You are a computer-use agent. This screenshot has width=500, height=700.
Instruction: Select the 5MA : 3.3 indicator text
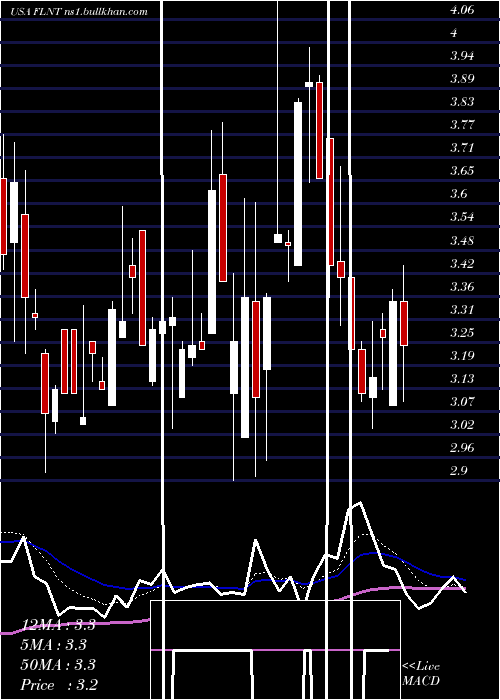pyautogui.click(x=54, y=645)
